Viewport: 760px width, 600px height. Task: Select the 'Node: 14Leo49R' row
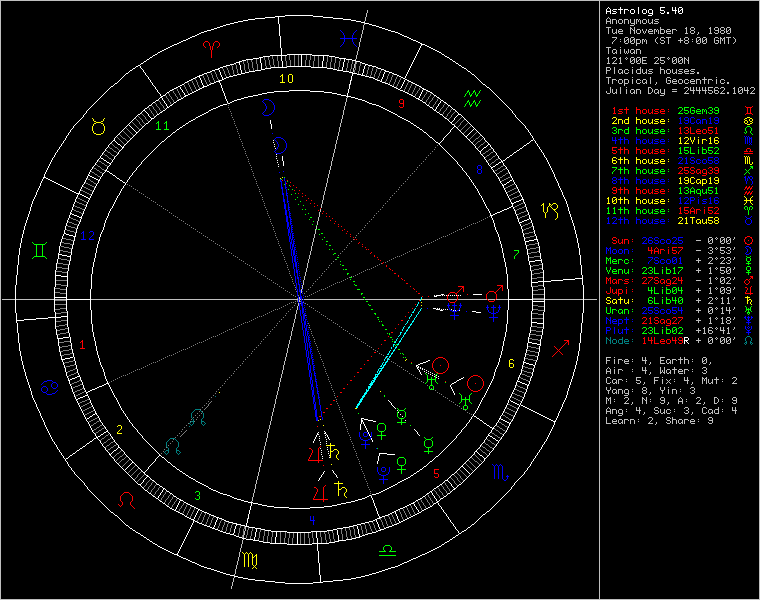point(680,341)
